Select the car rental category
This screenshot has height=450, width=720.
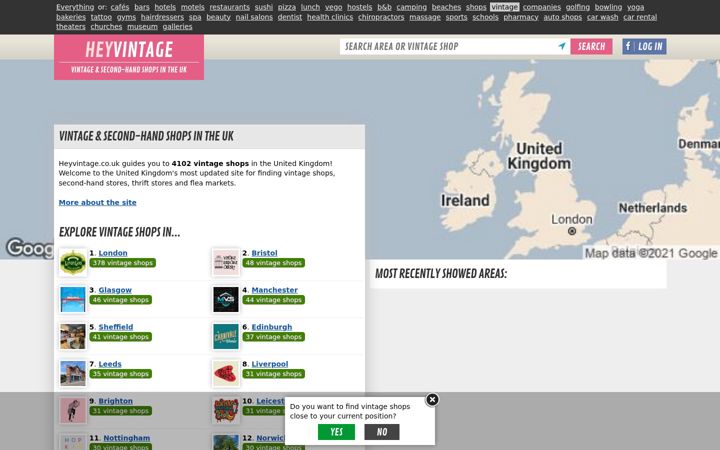tap(640, 17)
